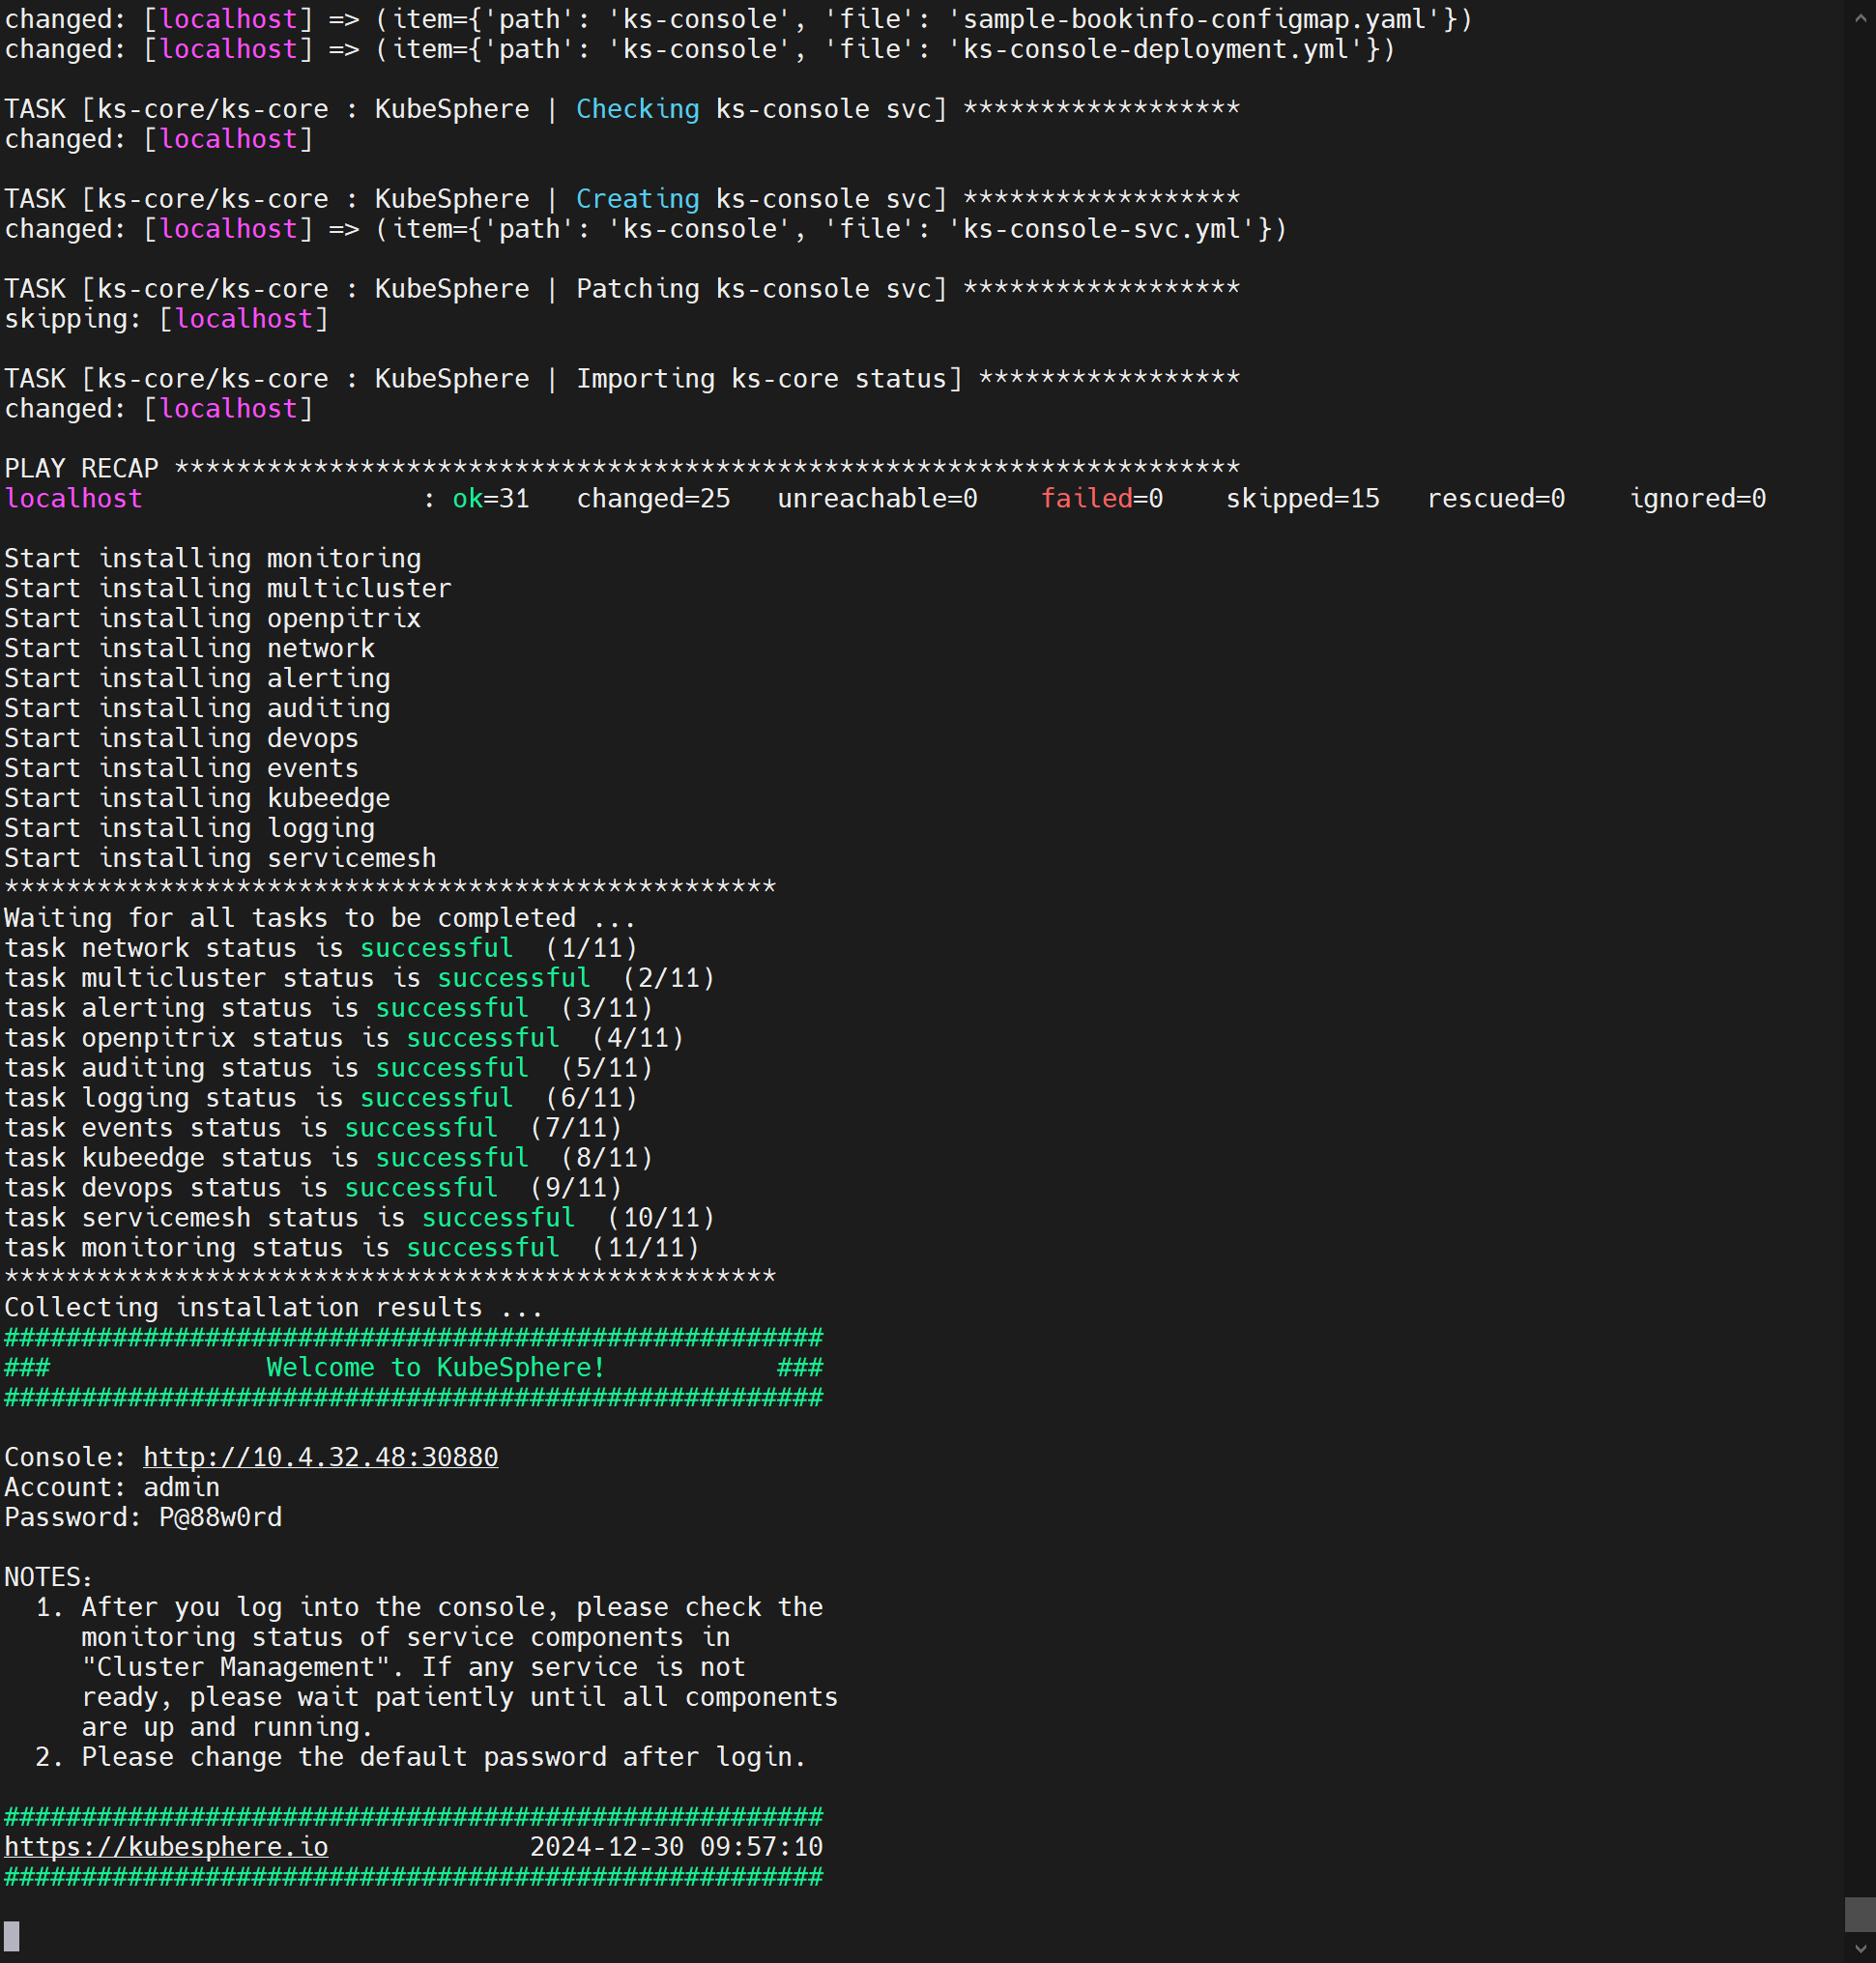Click 'task devops status is successful (9/11)'
The height and width of the screenshot is (1963, 1876).
click(313, 1188)
